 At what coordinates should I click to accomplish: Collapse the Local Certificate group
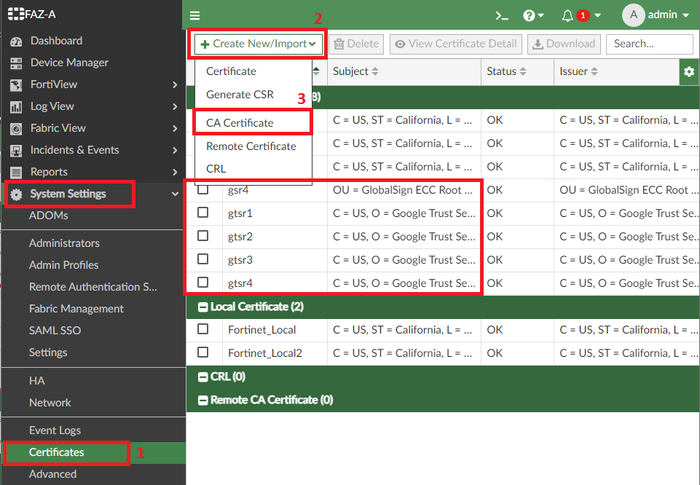click(203, 307)
